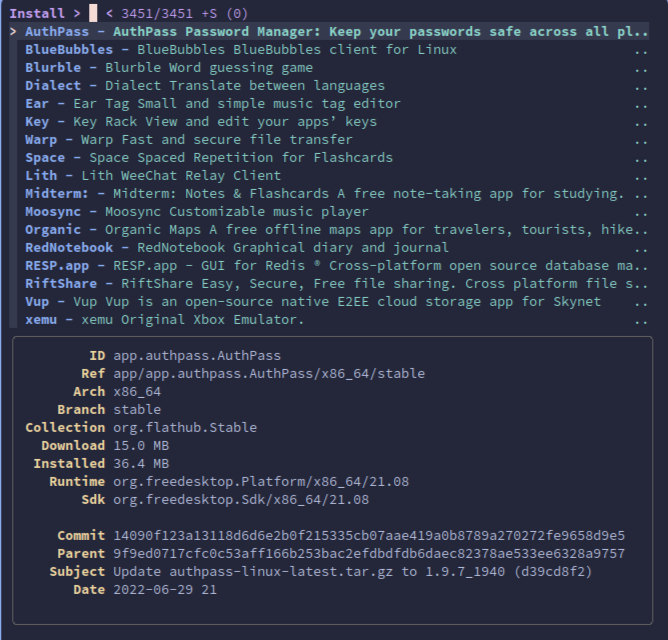The image size is (668, 640).
Task: Choose the Blurble word guessing game row
Action: [169, 67]
